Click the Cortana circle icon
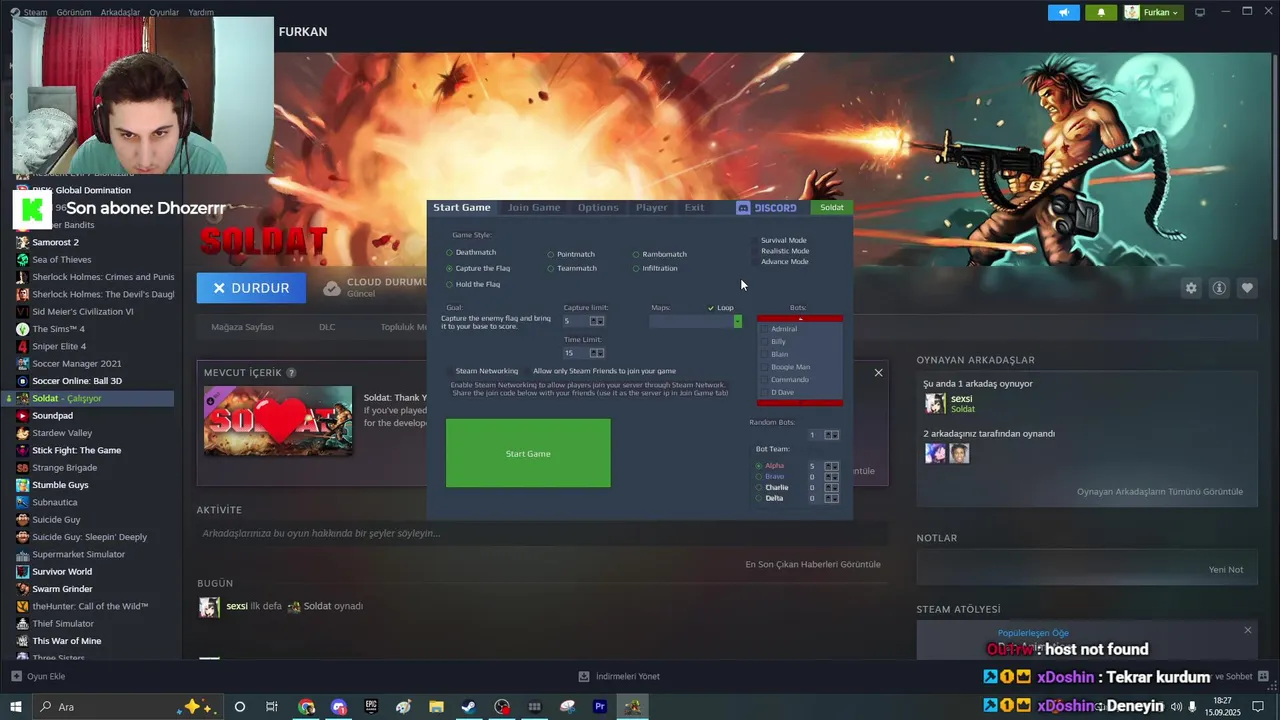 [240, 707]
